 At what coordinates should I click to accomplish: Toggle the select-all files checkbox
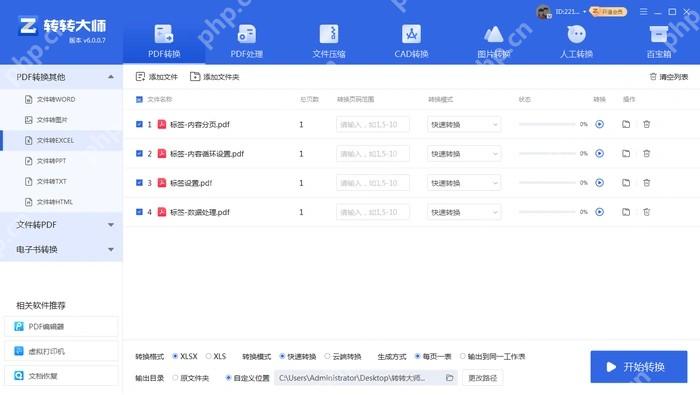coord(139,99)
